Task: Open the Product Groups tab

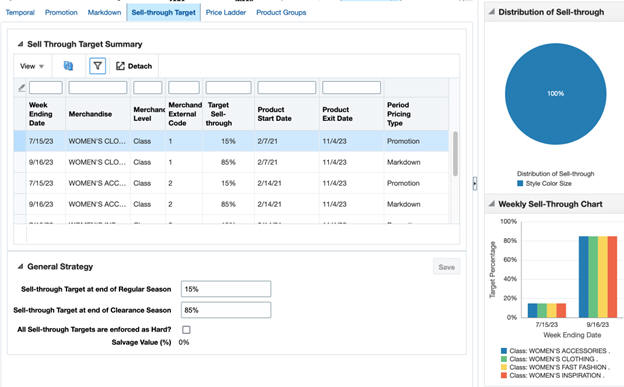Action: [281, 12]
